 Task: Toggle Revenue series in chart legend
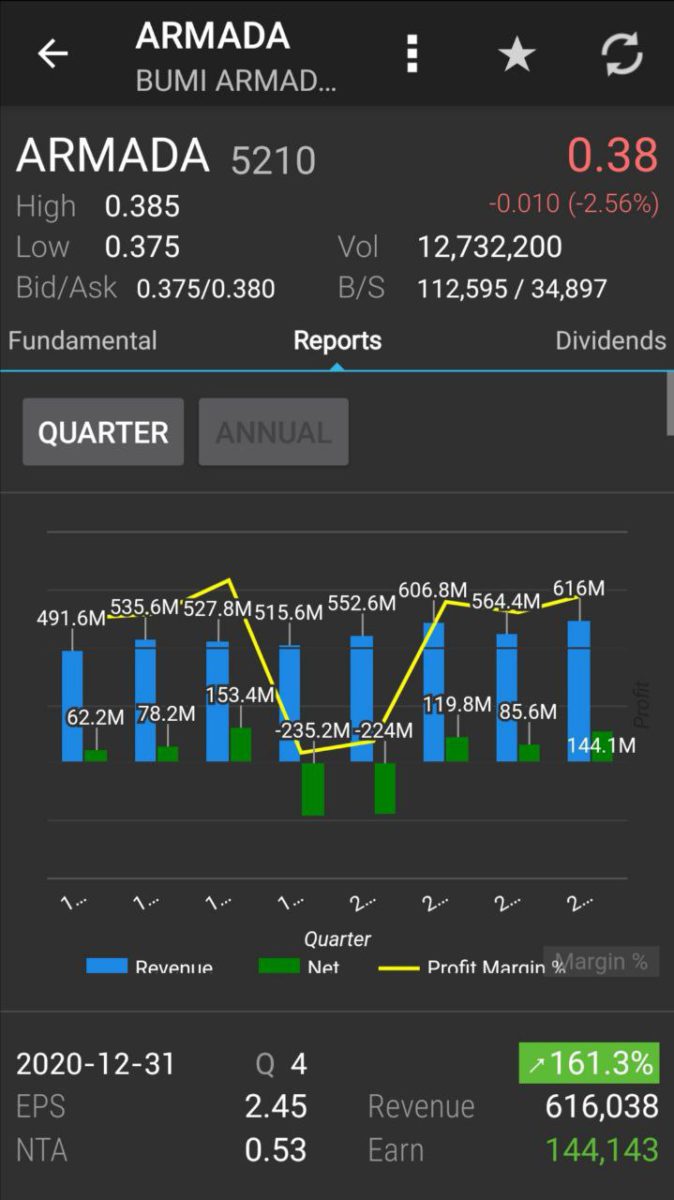[150, 967]
